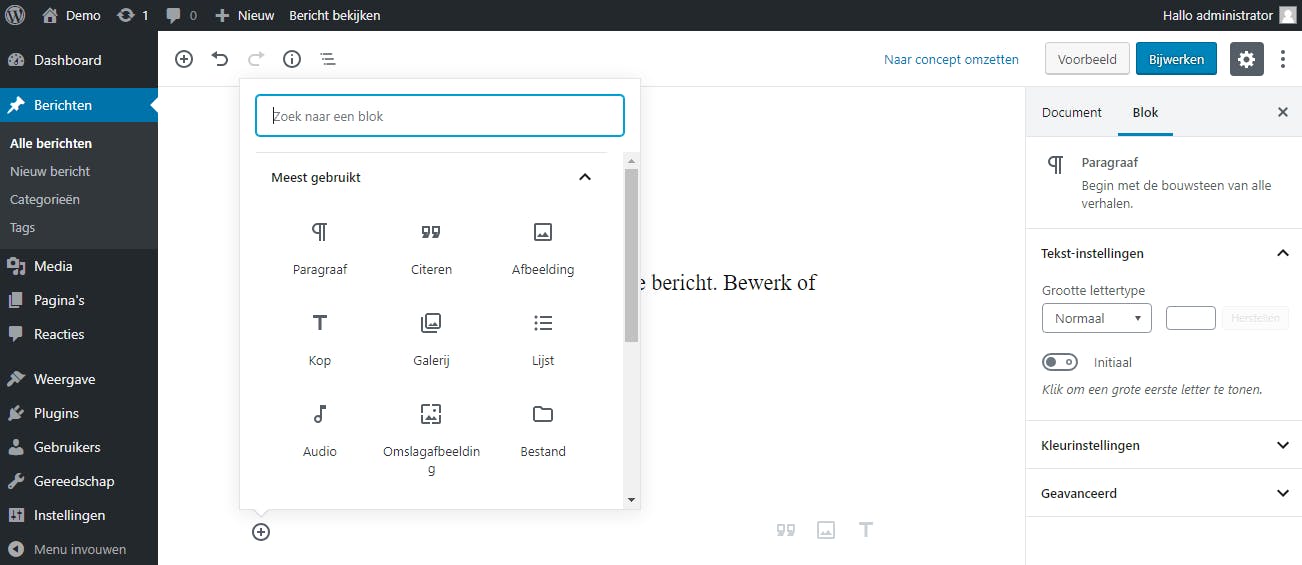
Task: Click the Bijwerken button
Action: [1176, 59]
